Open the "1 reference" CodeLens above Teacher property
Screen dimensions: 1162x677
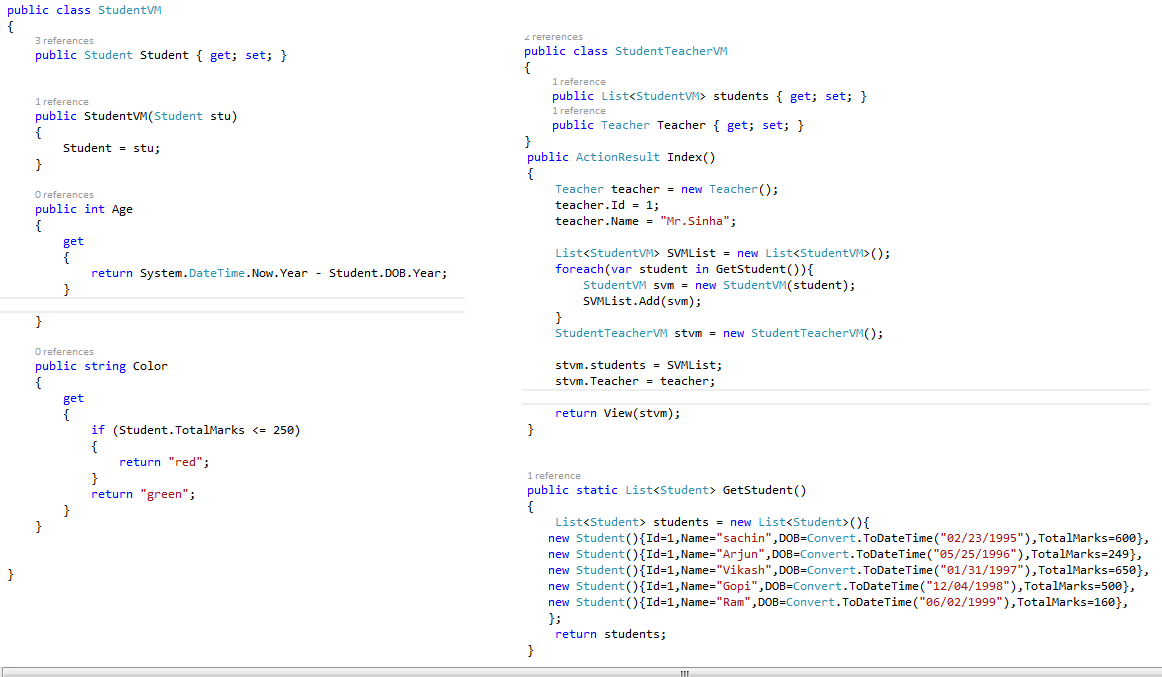[x=579, y=111]
